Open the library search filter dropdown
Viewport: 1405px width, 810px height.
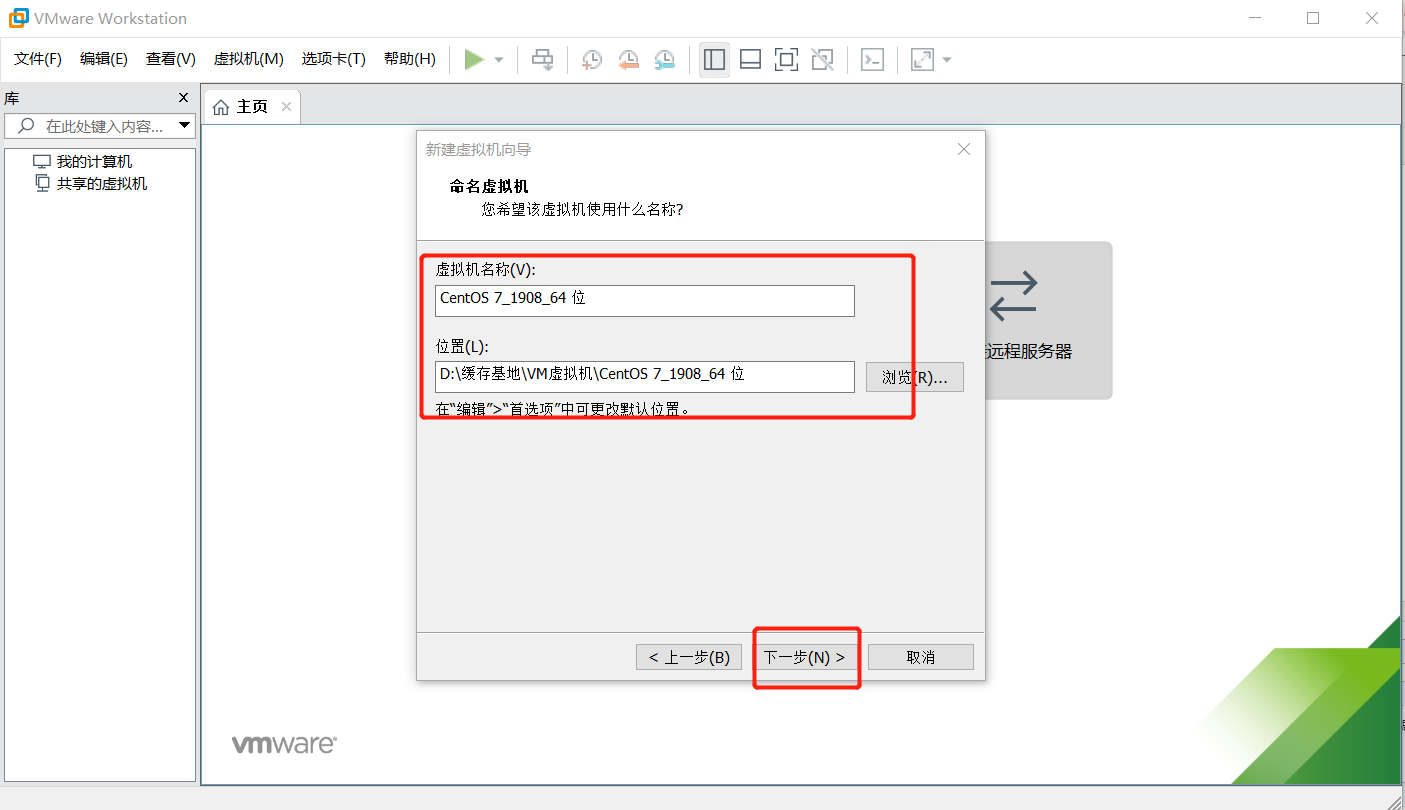point(184,126)
